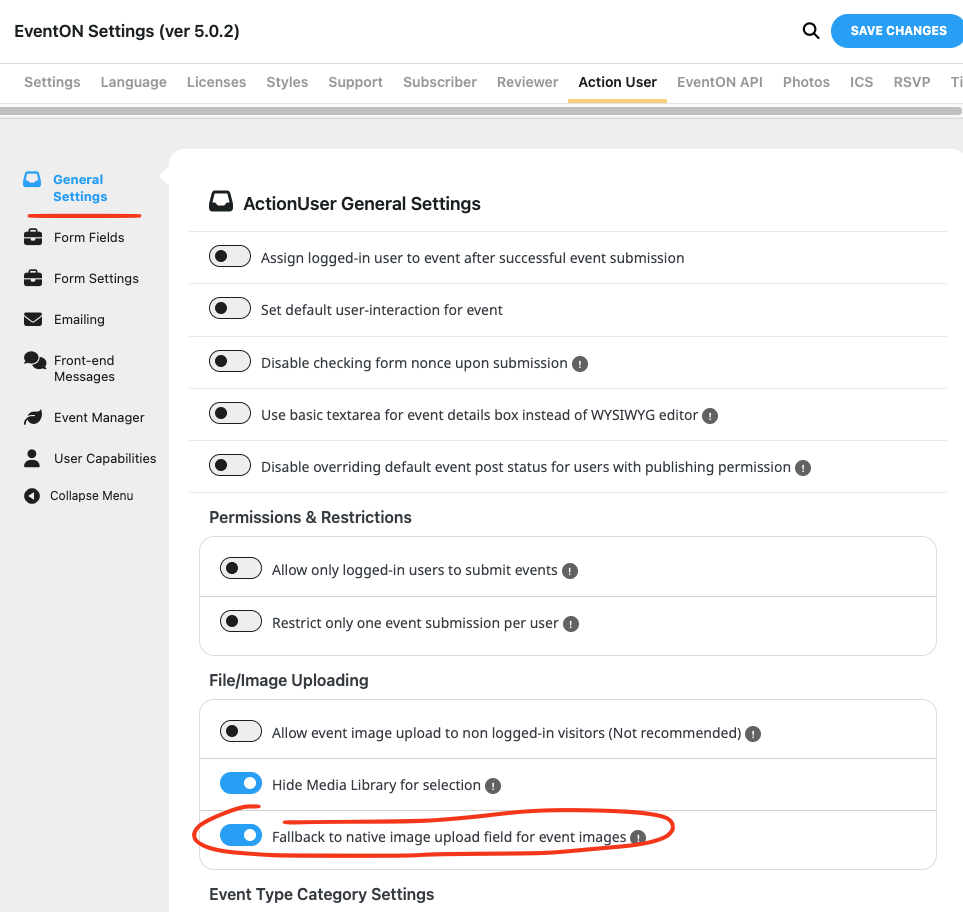Click the Save Changes button
The height and width of the screenshot is (912, 963).
[x=897, y=31]
